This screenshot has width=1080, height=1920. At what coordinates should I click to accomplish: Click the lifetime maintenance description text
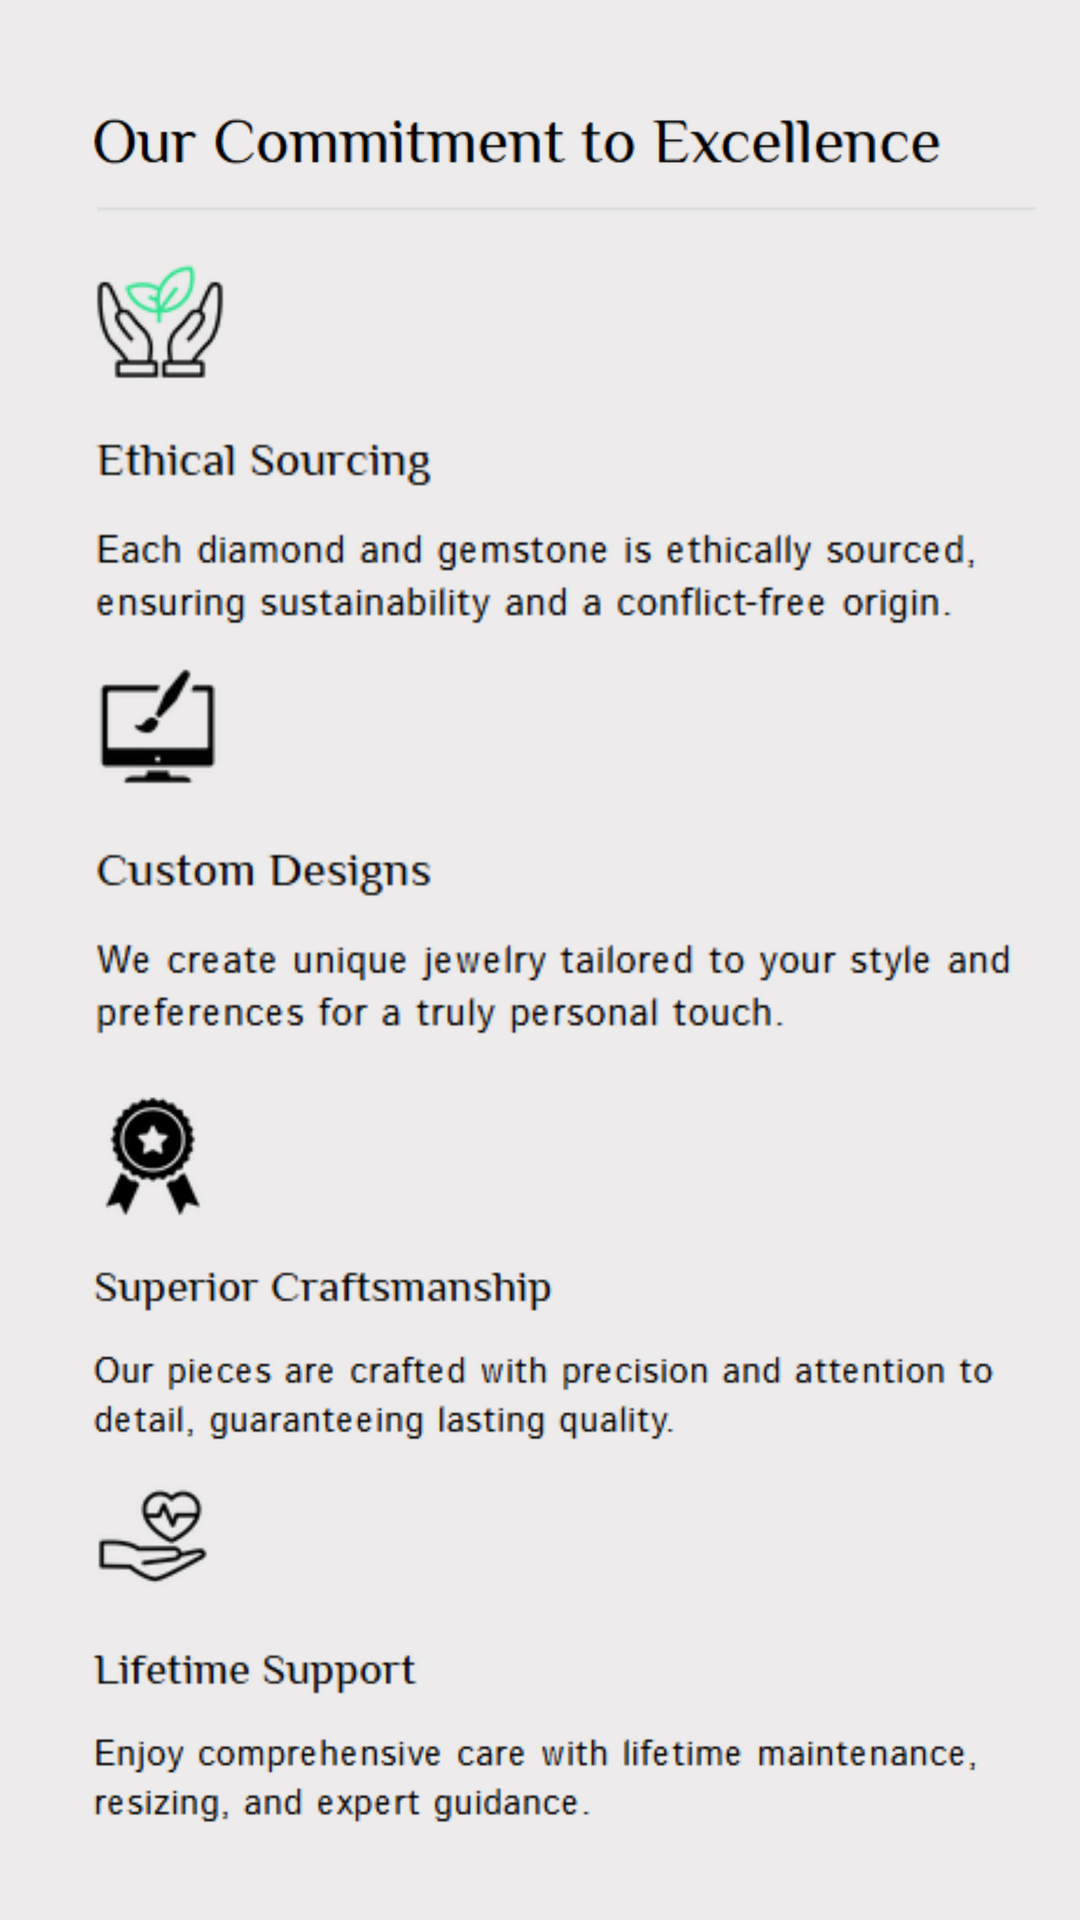[x=536, y=1778]
